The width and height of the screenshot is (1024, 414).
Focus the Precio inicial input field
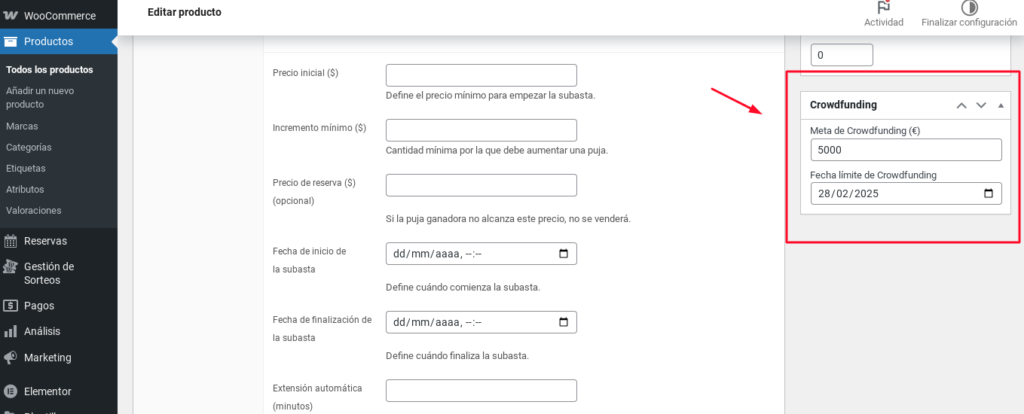coord(481,75)
